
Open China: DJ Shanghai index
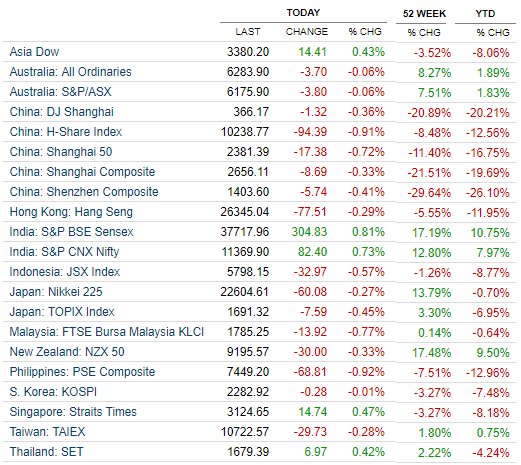61,112
